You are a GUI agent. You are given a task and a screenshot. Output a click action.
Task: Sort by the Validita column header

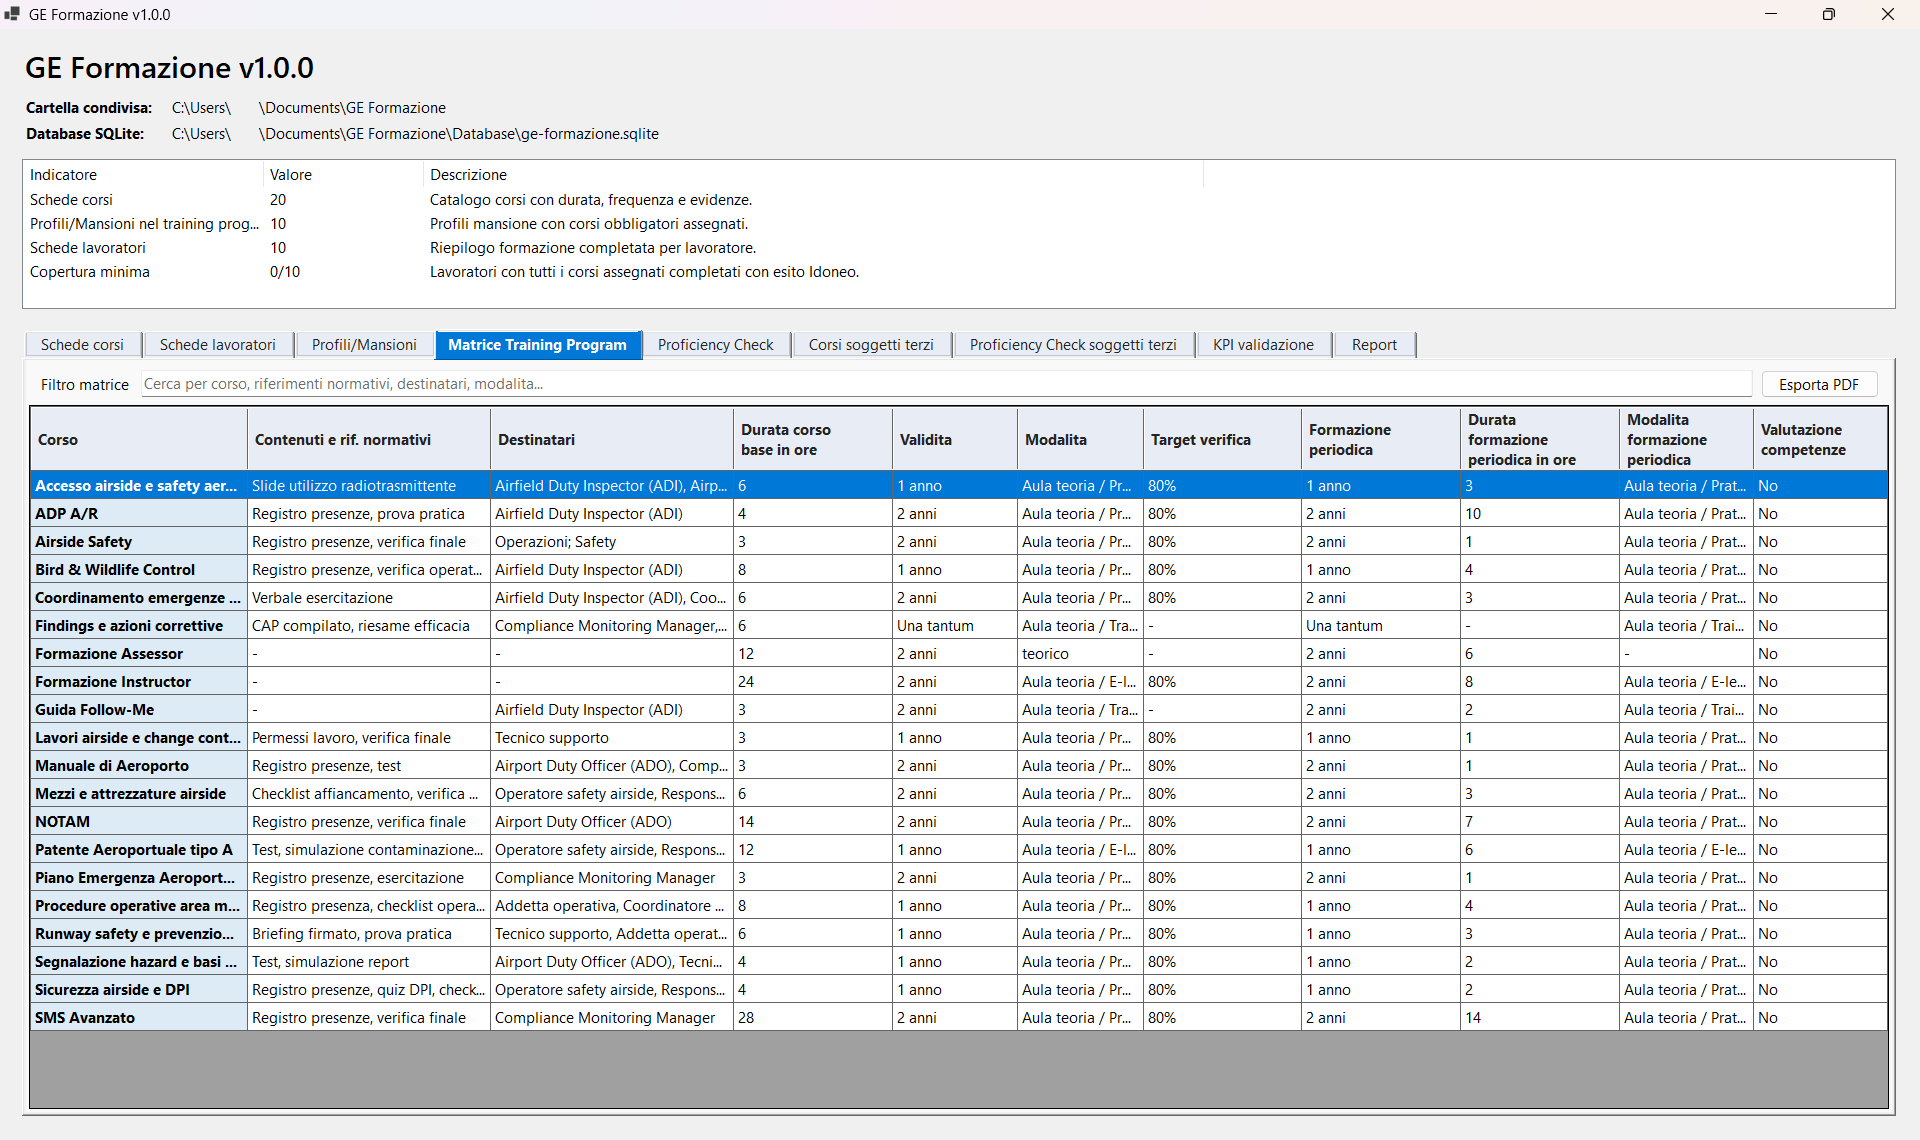coord(955,440)
